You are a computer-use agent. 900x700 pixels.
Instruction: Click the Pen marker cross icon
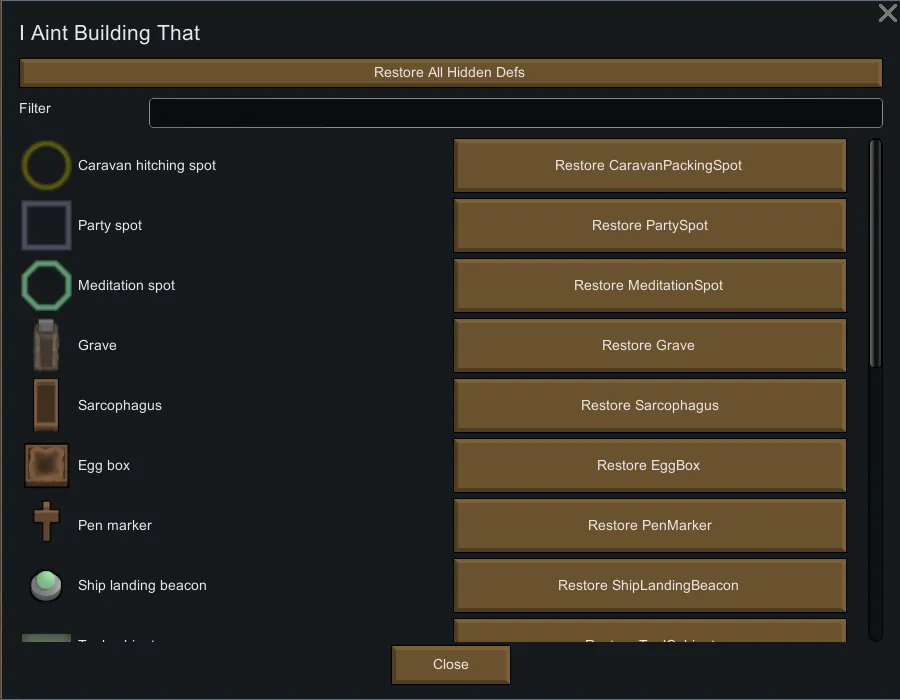(x=46, y=524)
